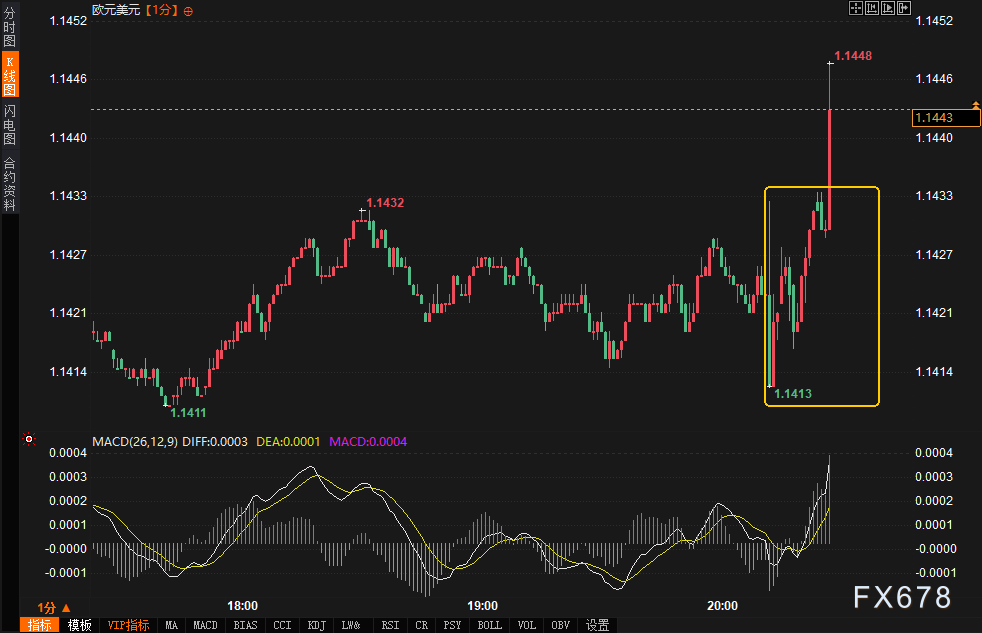The height and width of the screenshot is (633, 982).
Task: Click the red sun-shaped icon left of MACD label
Action: pyautogui.click(x=29, y=440)
